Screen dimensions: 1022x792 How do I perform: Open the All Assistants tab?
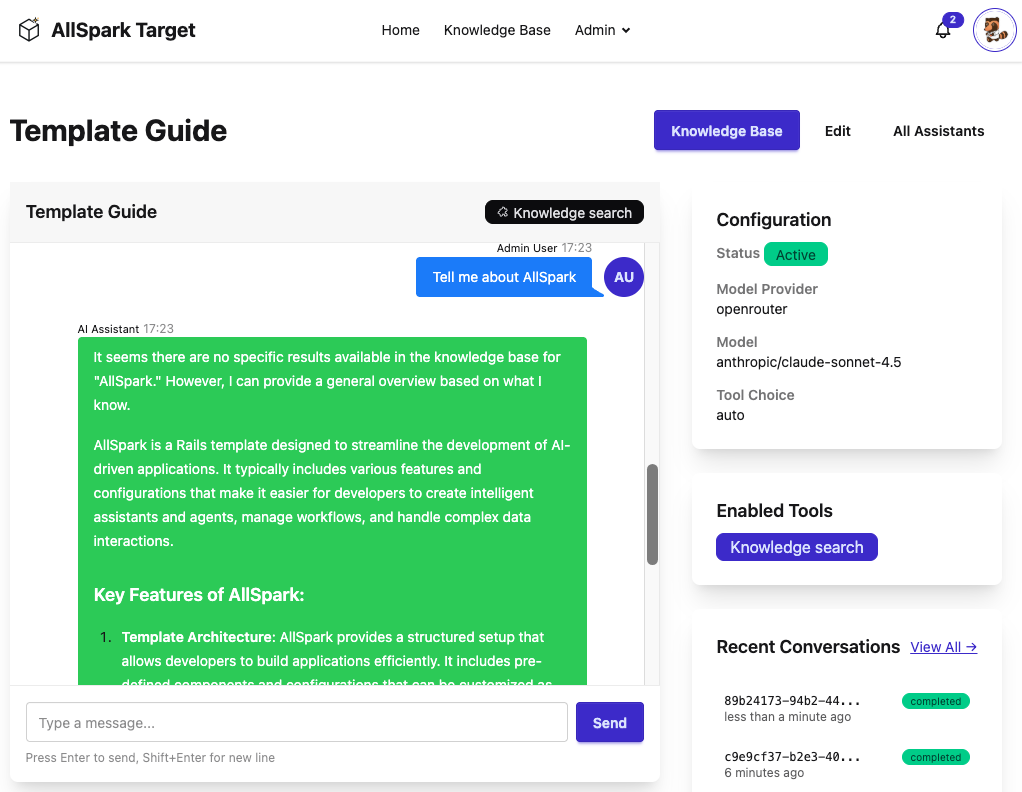coord(938,131)
